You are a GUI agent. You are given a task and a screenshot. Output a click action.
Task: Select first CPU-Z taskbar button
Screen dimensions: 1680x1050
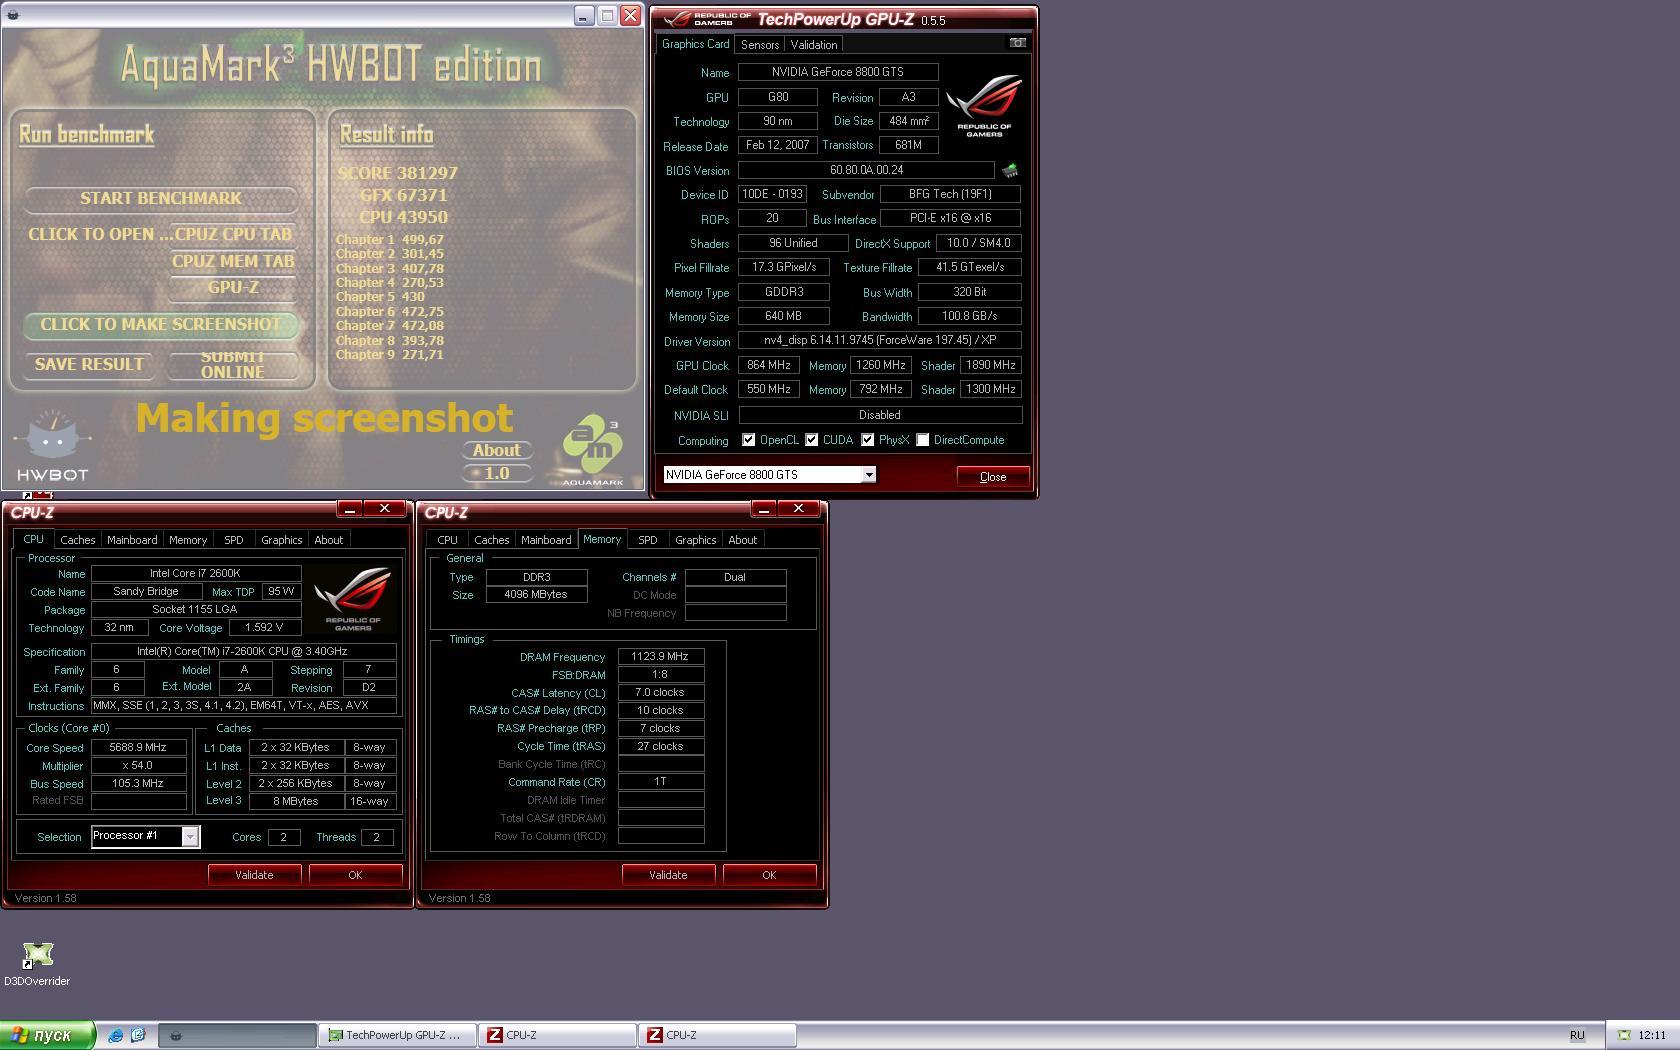click(x=557, y=1035)
